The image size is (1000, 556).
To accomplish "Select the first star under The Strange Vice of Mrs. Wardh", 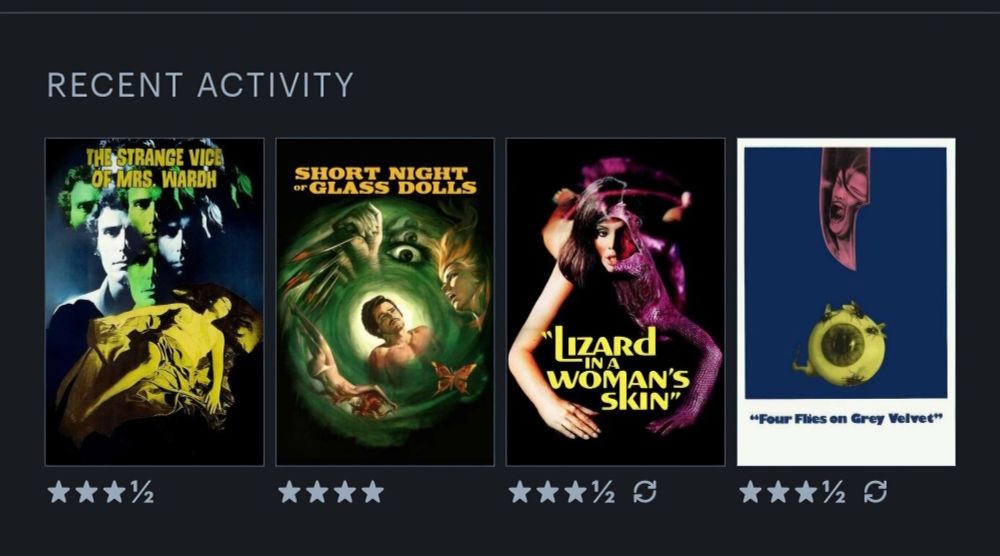I will coord(59,492).
